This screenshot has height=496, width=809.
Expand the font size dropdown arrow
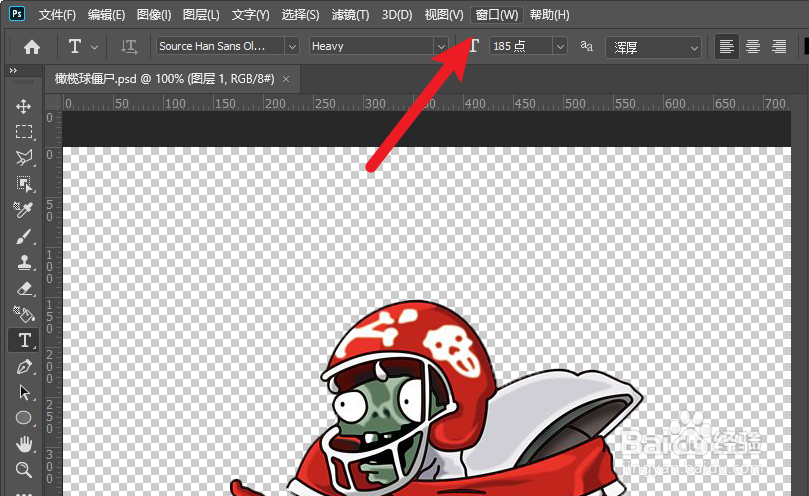tap(560, 46)
